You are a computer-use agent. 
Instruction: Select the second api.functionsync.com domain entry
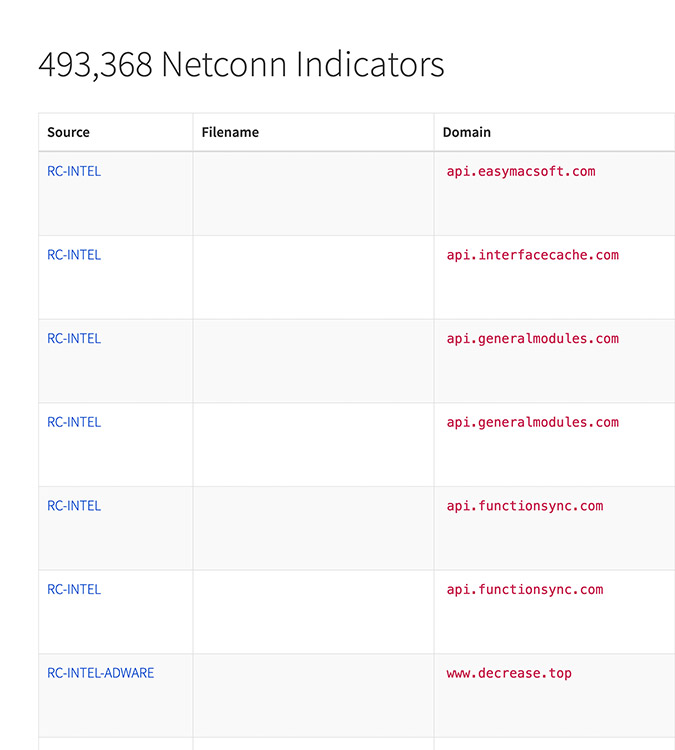pos(524,590)
